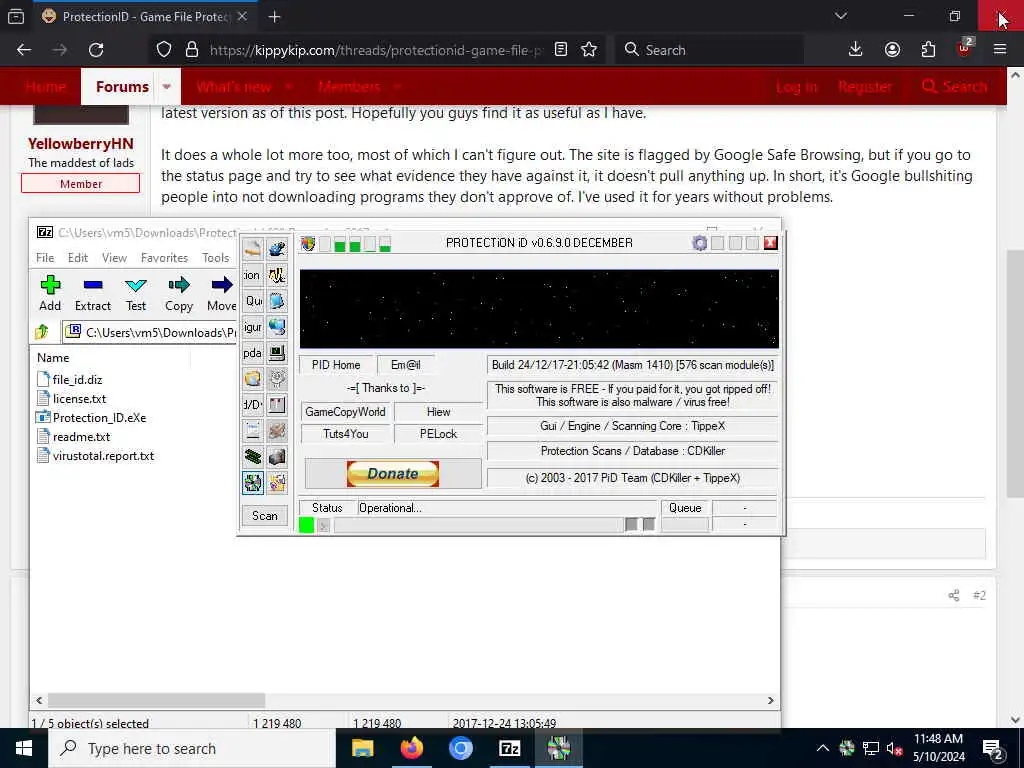This screenshot has width=1024, height=768.
Task: Click the GameCopyWorld button
Action: pos(345,412)
